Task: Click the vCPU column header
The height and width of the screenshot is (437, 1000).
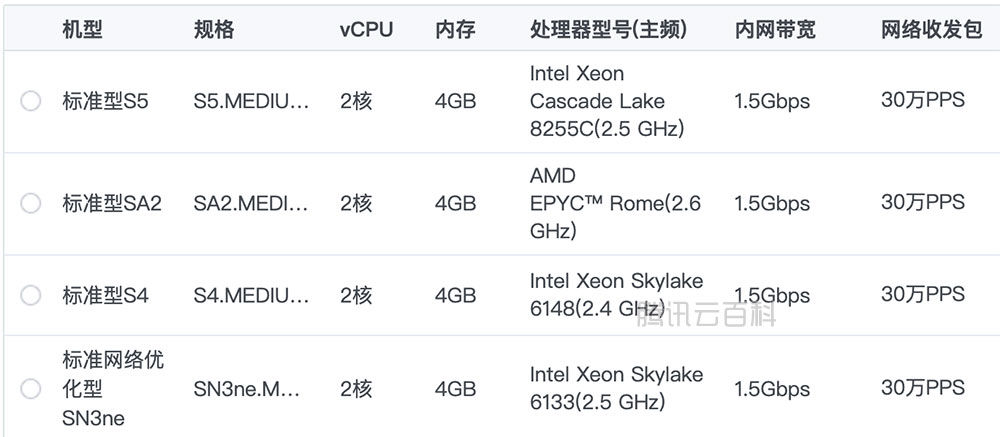Action: coord(366,30)
